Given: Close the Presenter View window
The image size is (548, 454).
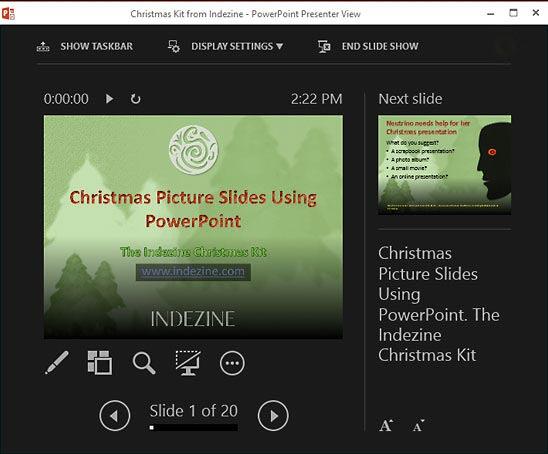Looking at the screenshot, I should click(x=536, y=13).
